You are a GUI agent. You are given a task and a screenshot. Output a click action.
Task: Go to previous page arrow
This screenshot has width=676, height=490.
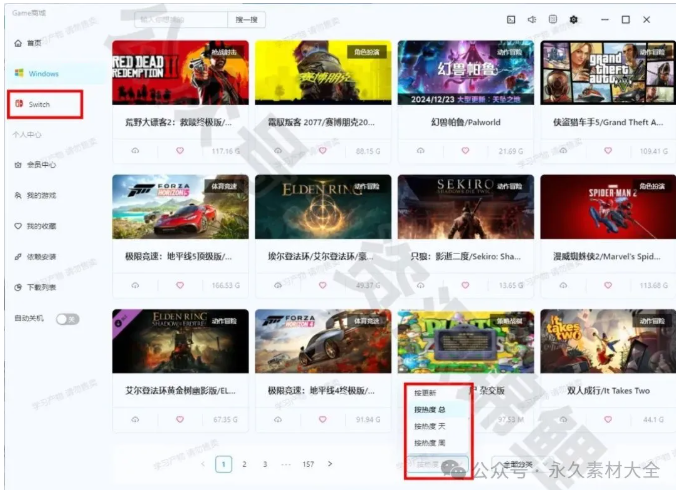coord(203,464)
